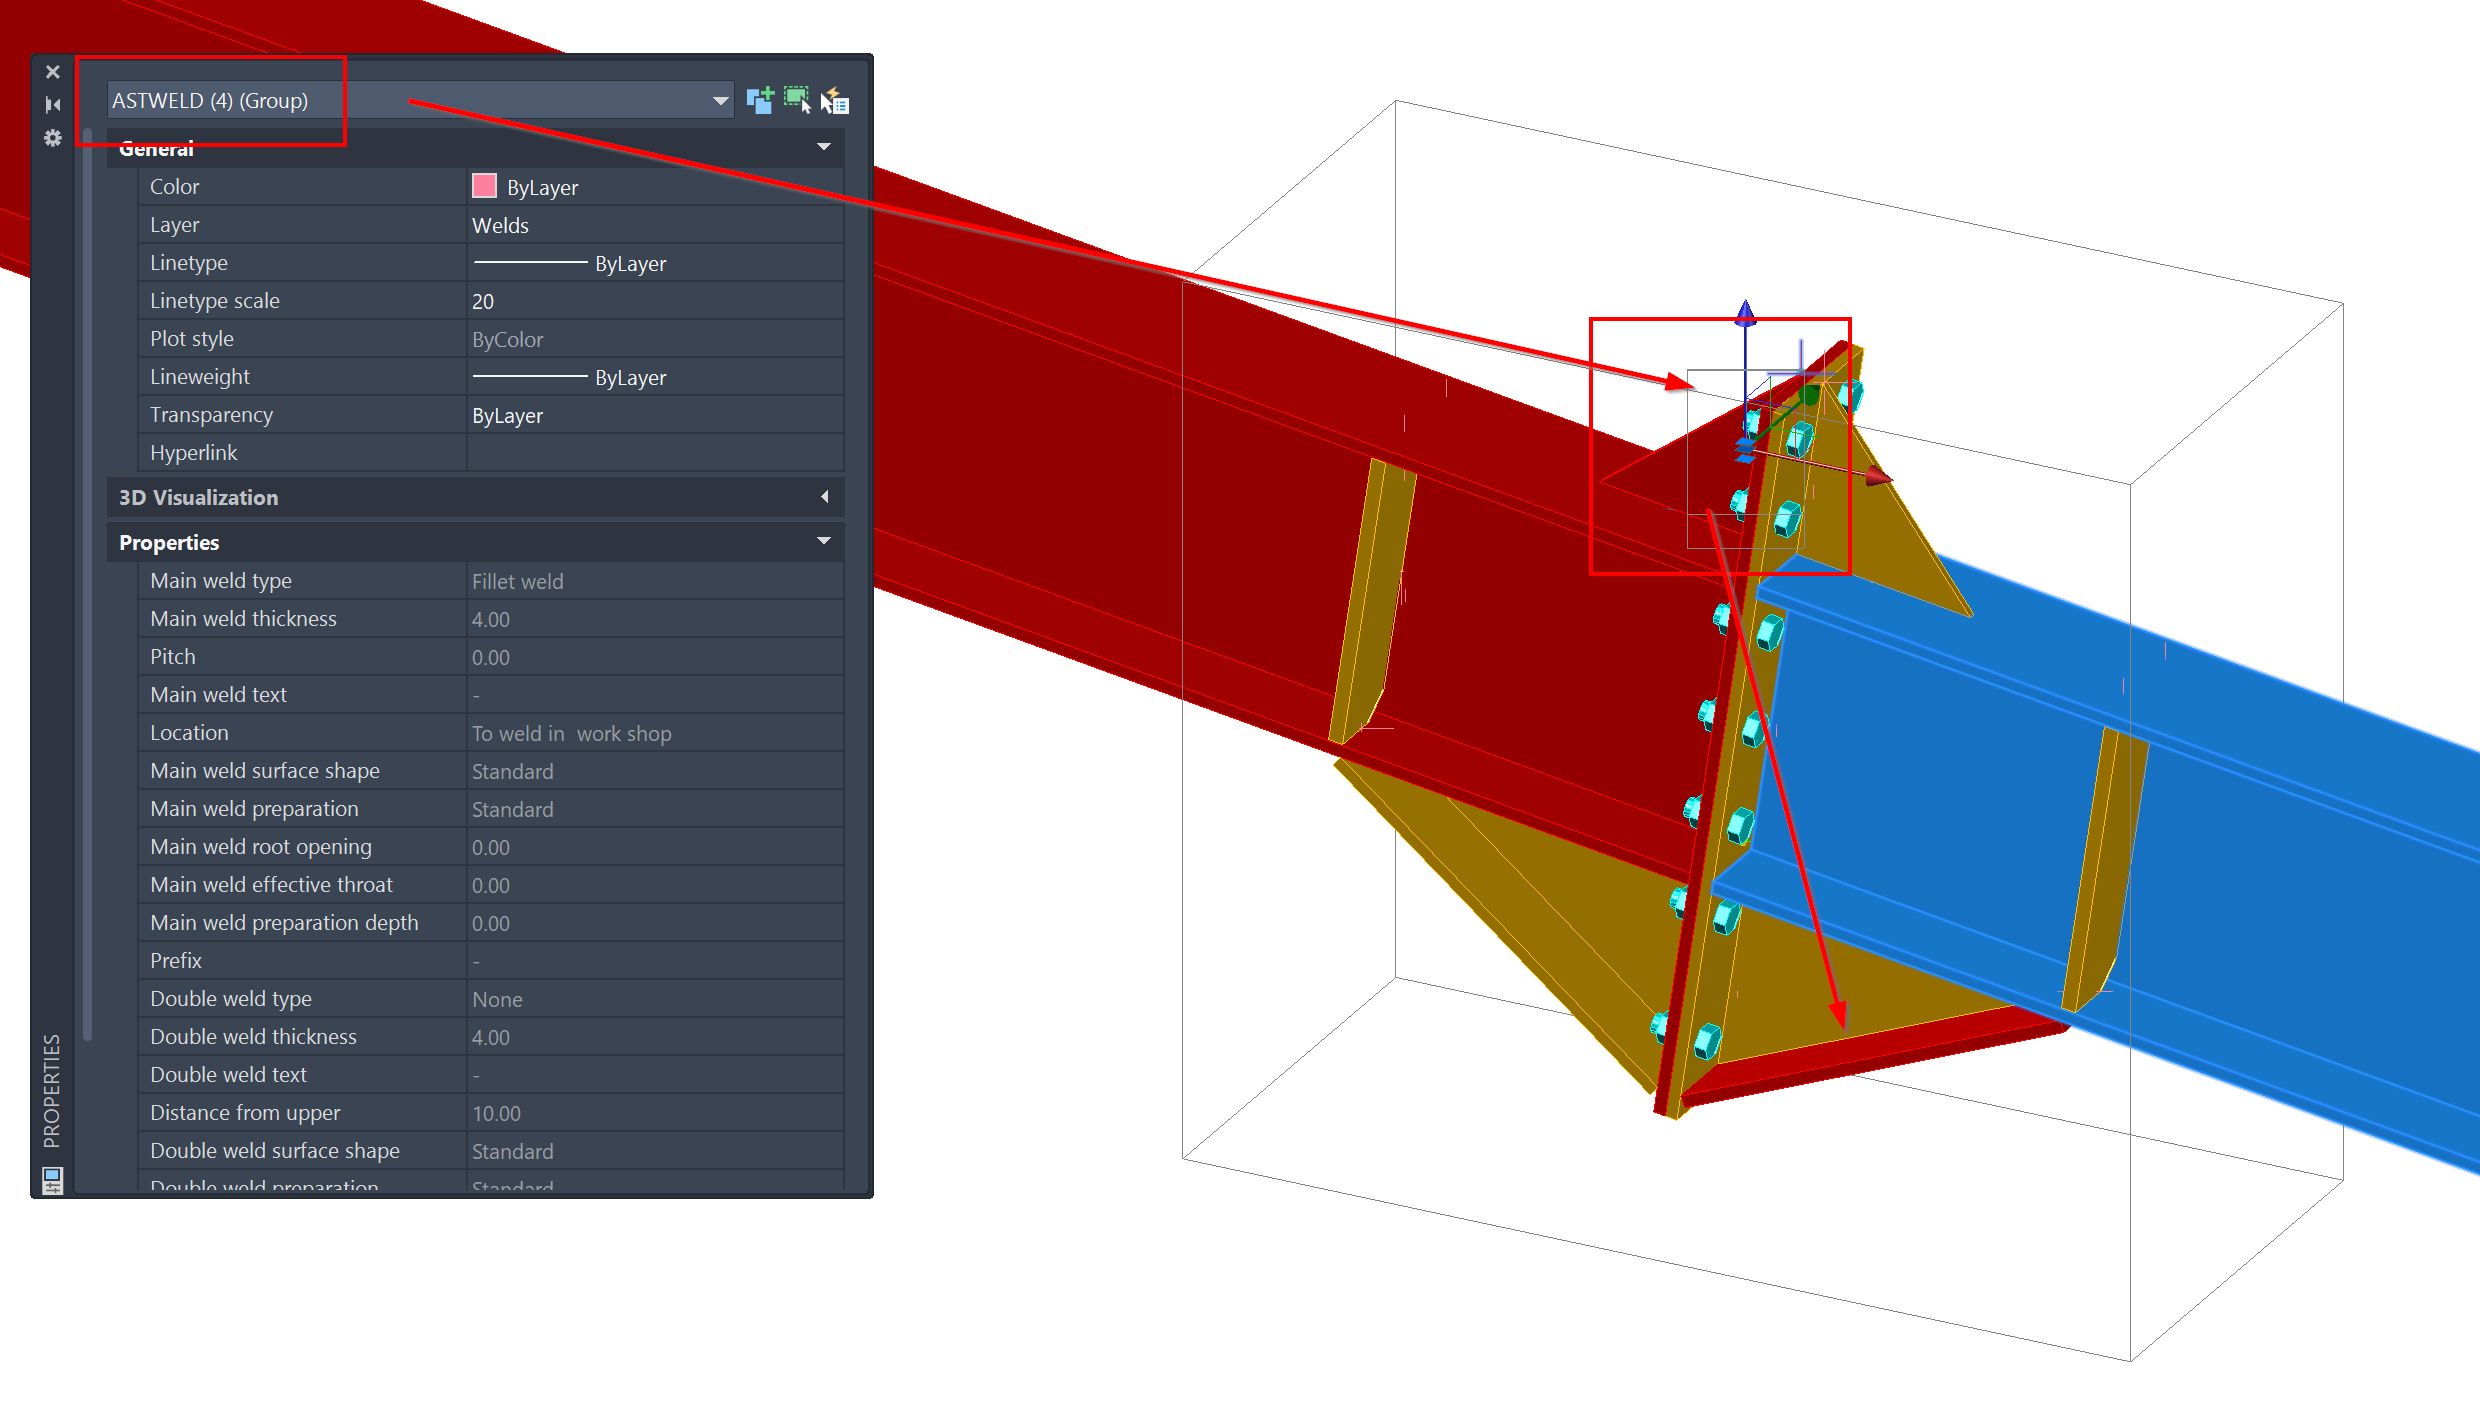Open the palette settings gear menu

click(x=52, y=139)
